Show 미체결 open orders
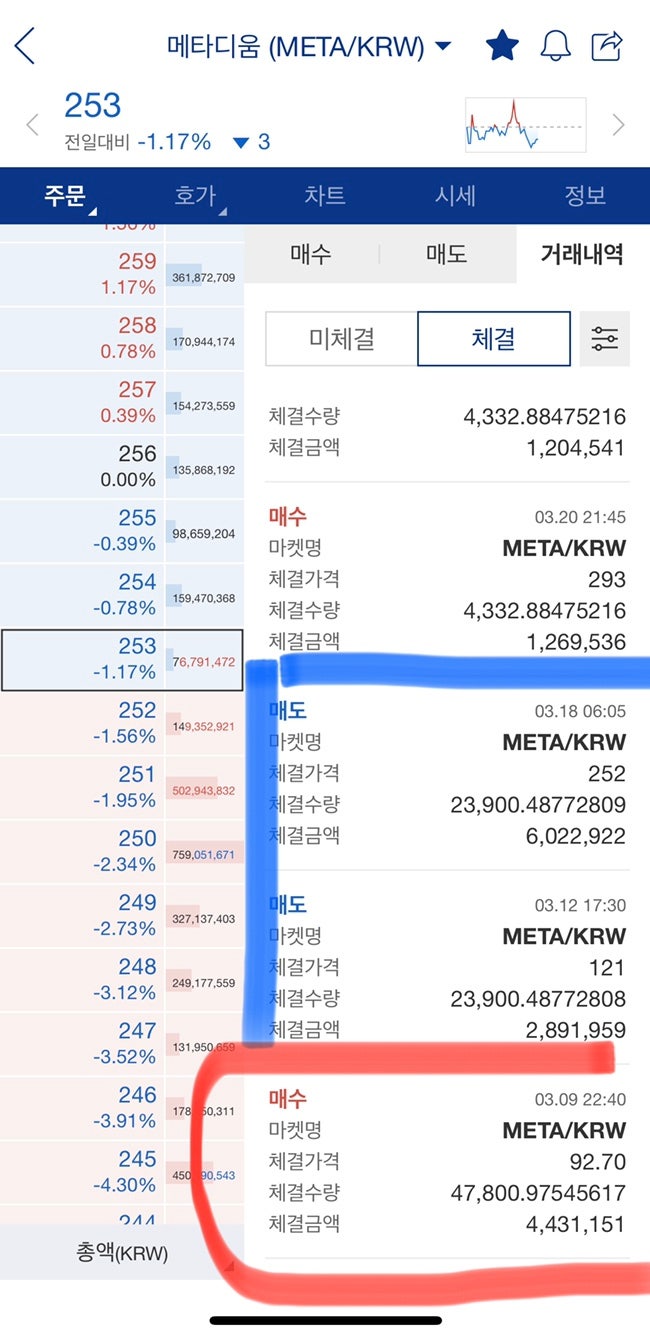This screenshot has height=1338, width=650. pos(342,338)
